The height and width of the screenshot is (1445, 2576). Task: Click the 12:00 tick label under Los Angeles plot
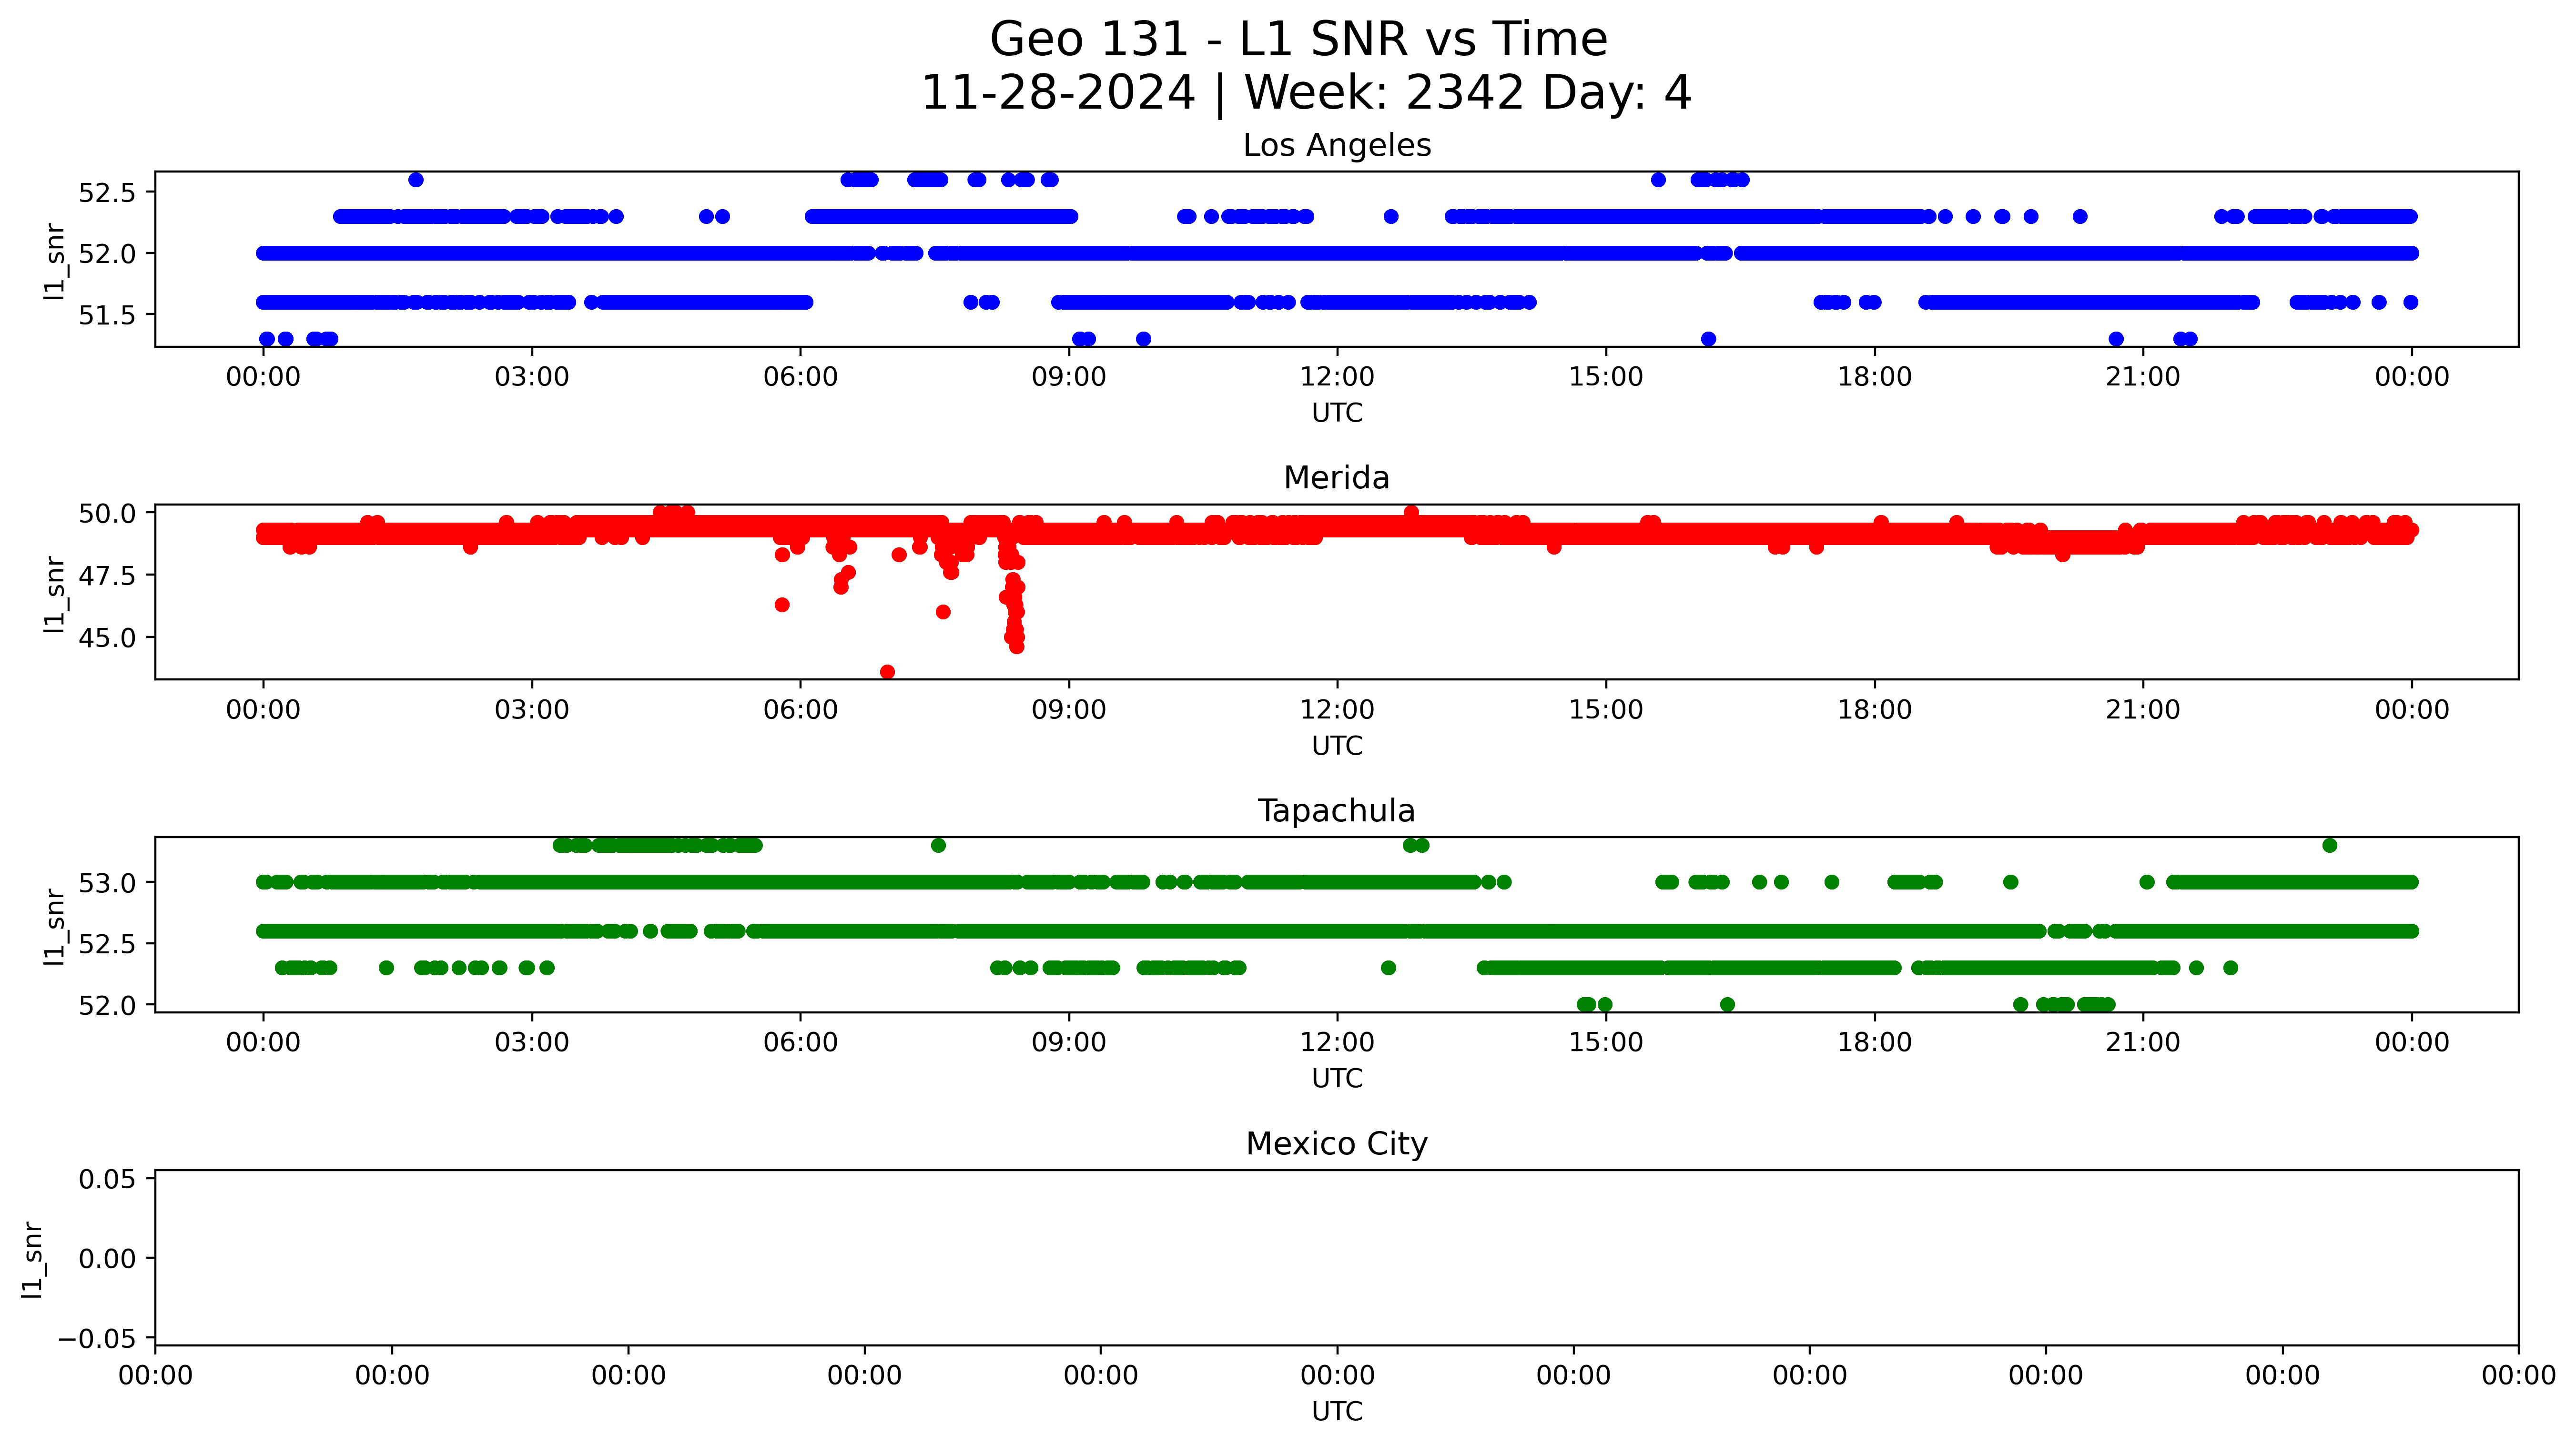click(x=1337, y=377)
